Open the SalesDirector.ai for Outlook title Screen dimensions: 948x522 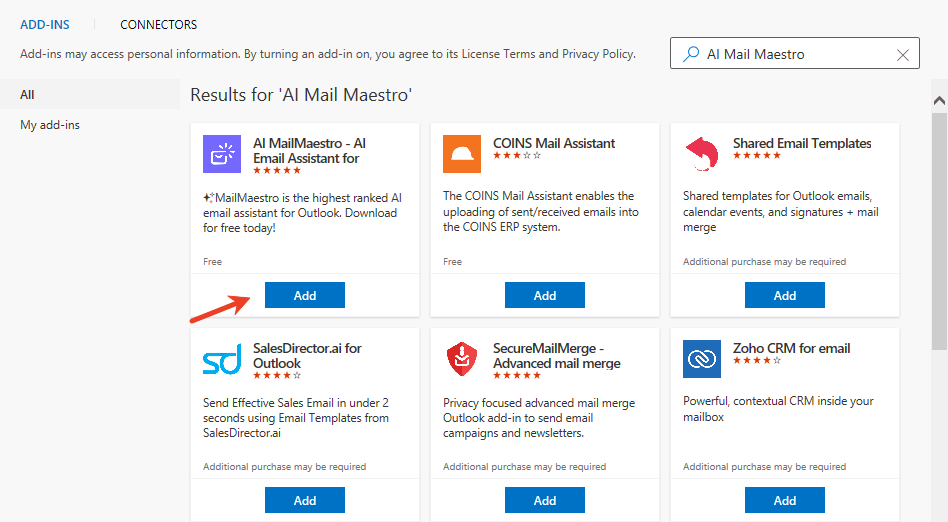point(307,356)
